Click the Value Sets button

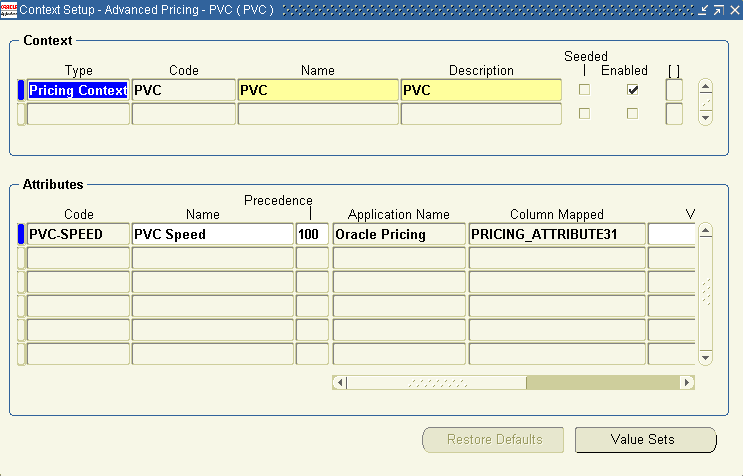click(645, 440)
